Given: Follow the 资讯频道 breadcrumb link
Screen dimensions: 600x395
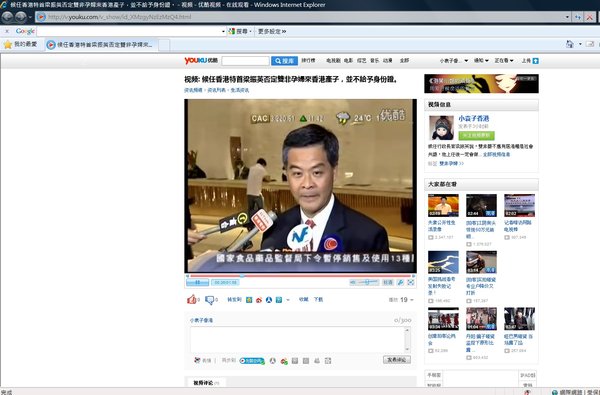Looking at the screenshot, I should click(x=193, y=90).
